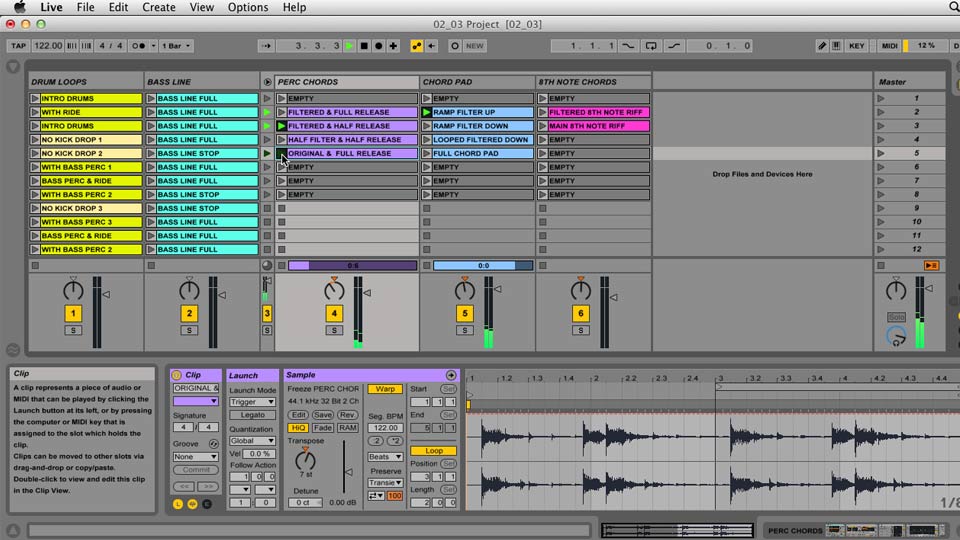Click the tempo 122.00 field
The width and height of the screenshot is (960, 540).
(48, 46)
